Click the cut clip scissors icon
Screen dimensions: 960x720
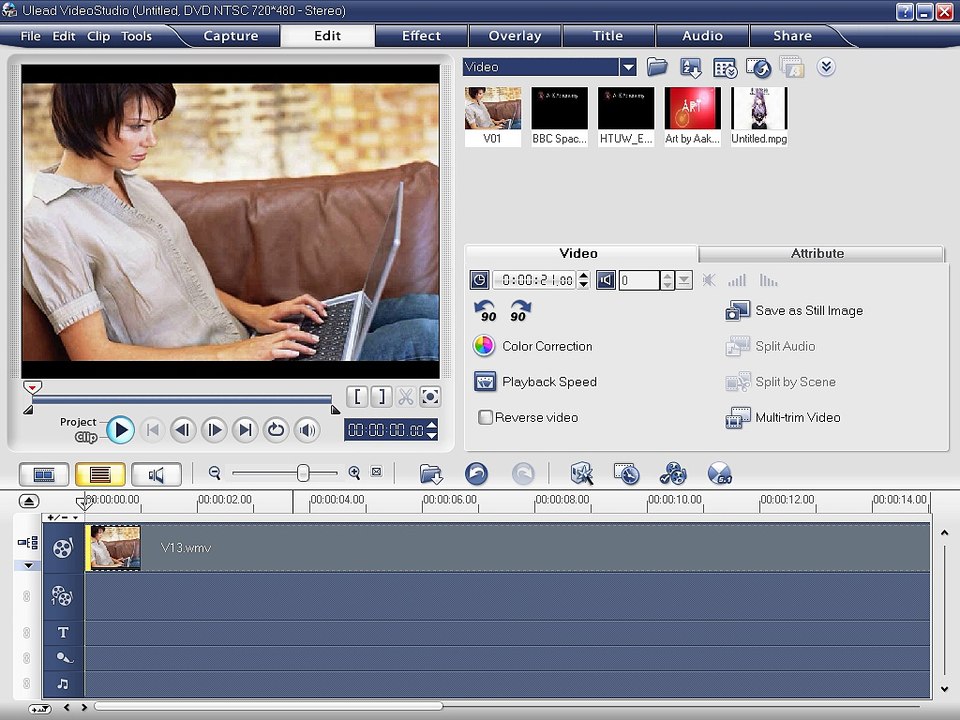(405, 397)
